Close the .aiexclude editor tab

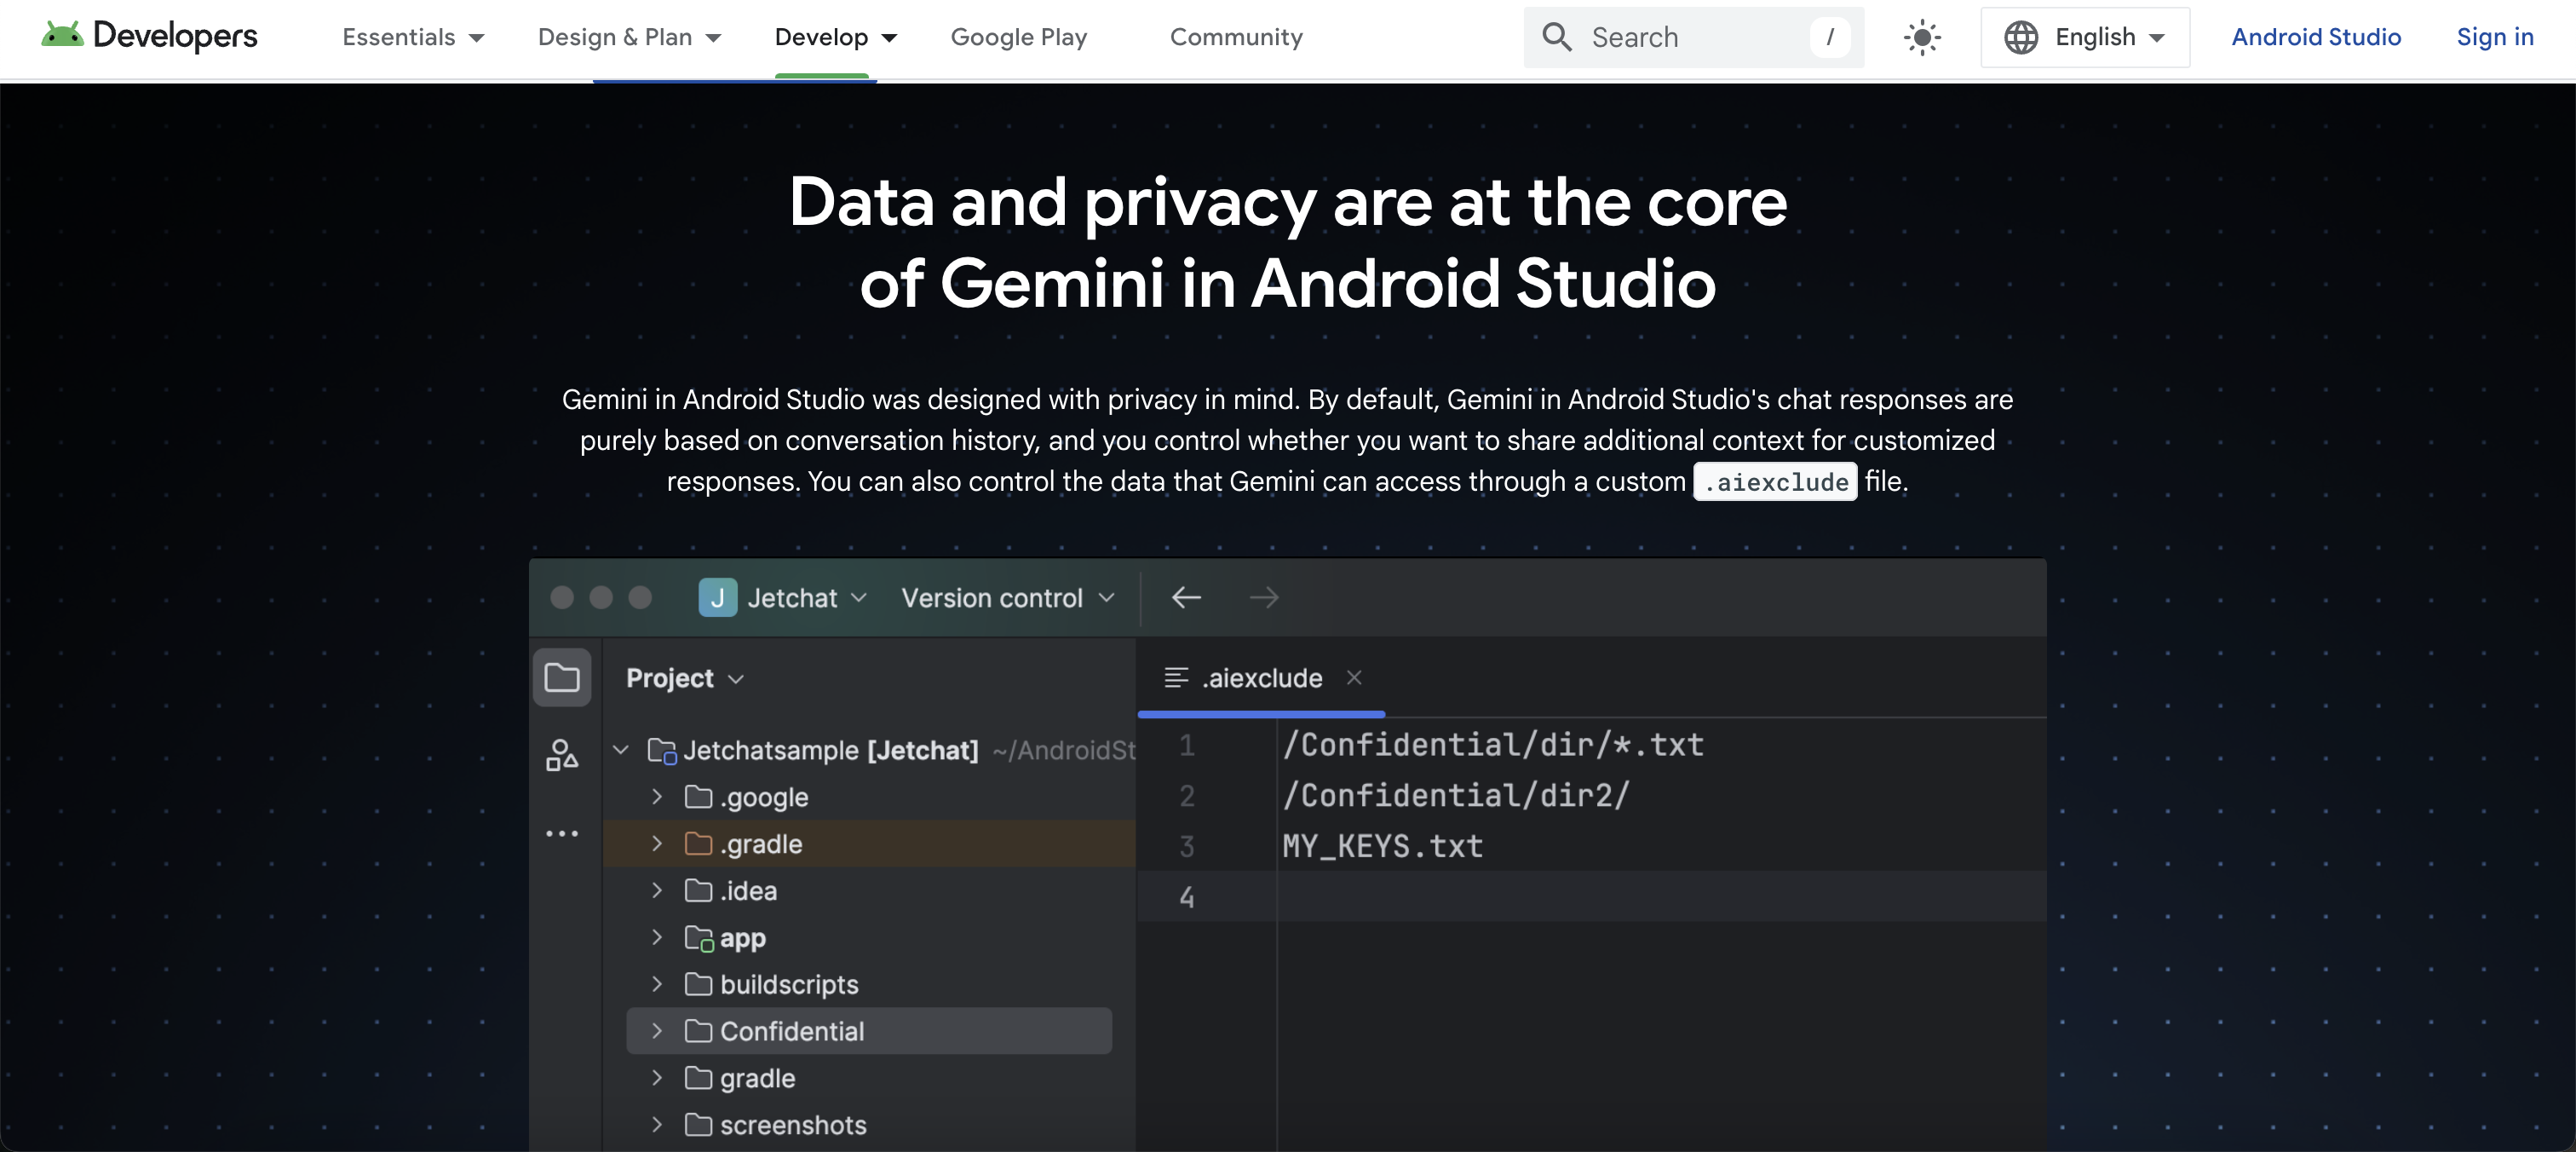[1354, 678]
